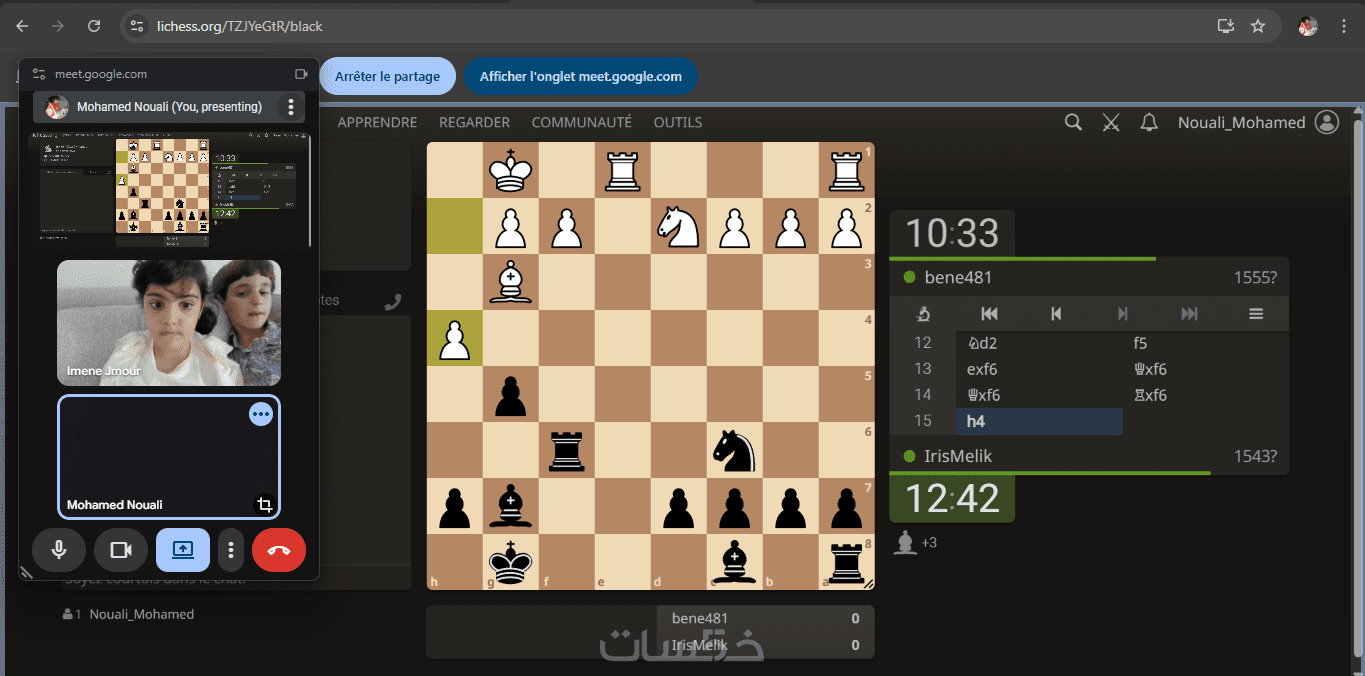Bookmark this page with the star icon

pyautogui.click(x=1258, y=26)
